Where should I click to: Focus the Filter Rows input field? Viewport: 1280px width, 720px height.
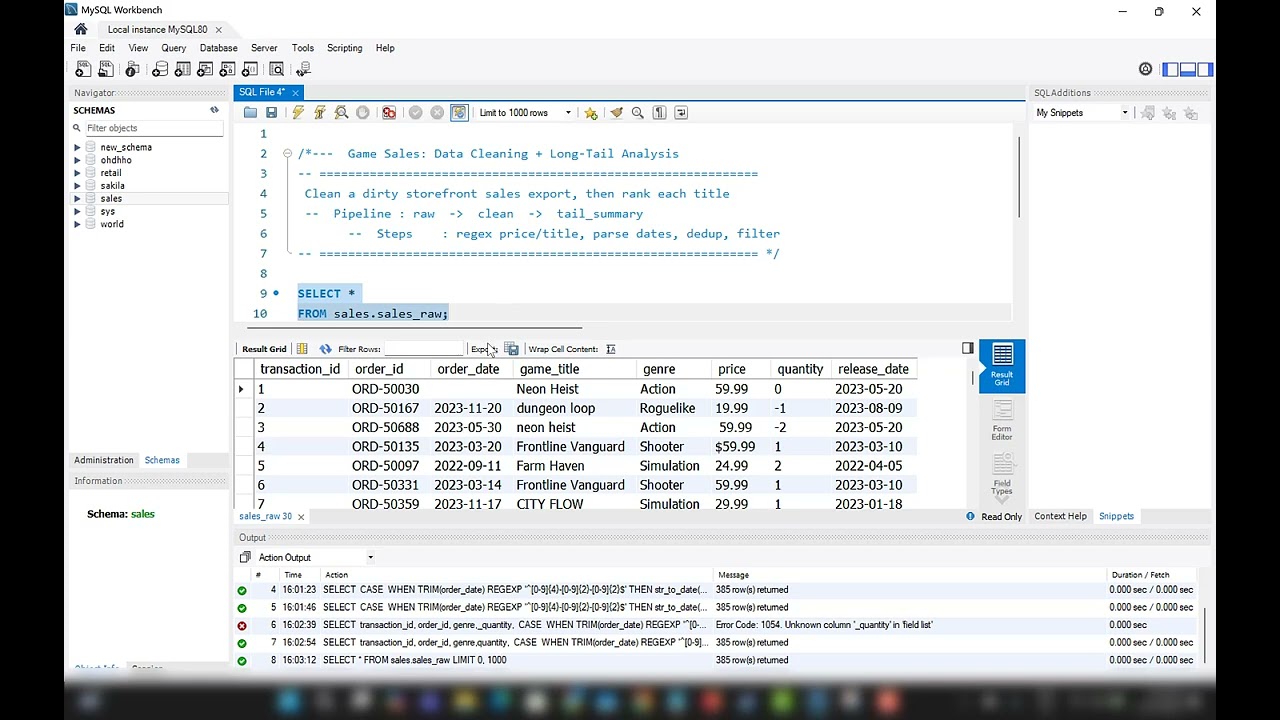pyautogui.click(x=422, y=349)
